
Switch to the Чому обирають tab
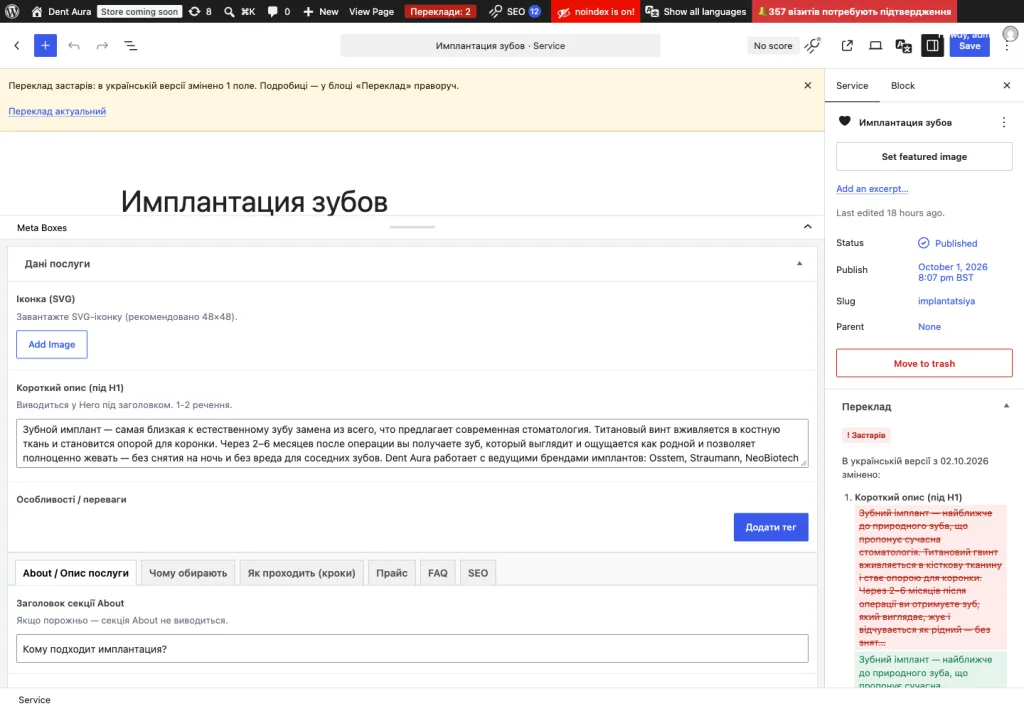(x=188, y=573)
